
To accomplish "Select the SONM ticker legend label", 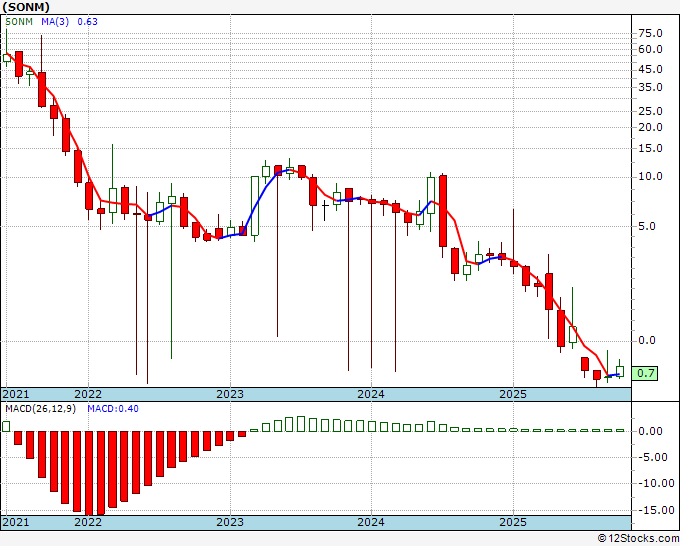I will coord(19,22).
